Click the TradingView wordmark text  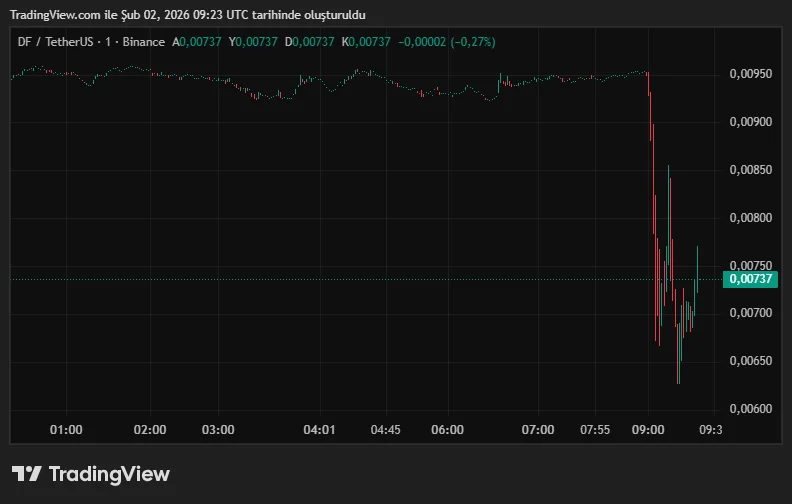pyautogui.click(x=109, y=474)
